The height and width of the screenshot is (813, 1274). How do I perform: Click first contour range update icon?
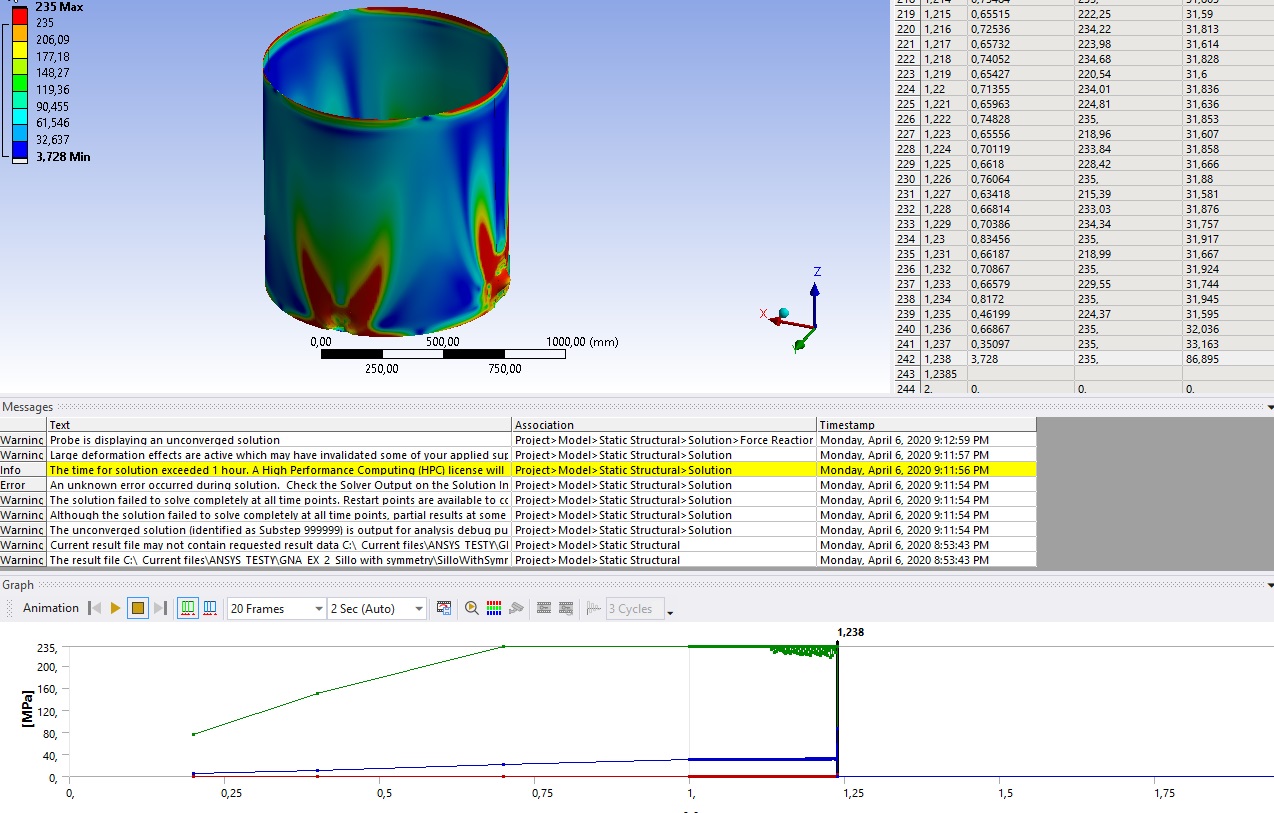pyautogui.click(x=545, y=608)
